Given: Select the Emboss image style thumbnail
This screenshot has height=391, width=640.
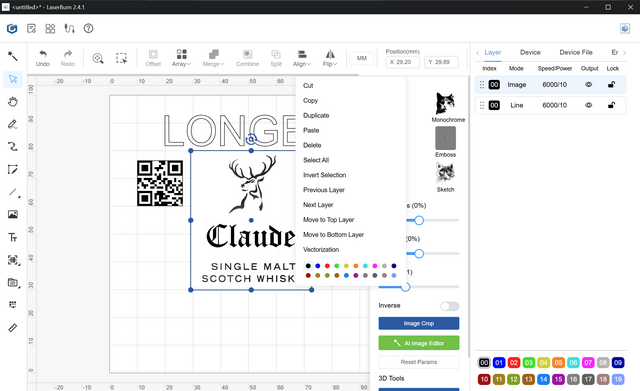Looking at the screenshot, I should tap(446, 138).
